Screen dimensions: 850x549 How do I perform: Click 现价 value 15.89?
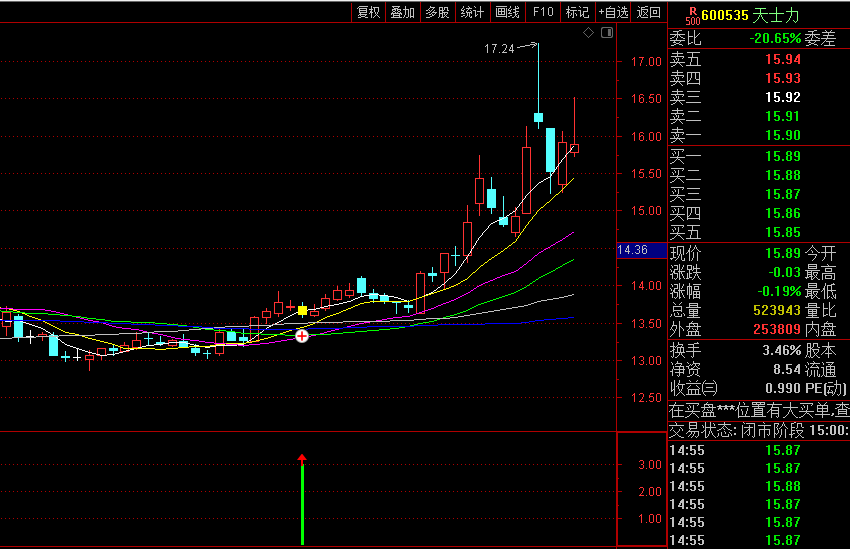tap(783, 253)
